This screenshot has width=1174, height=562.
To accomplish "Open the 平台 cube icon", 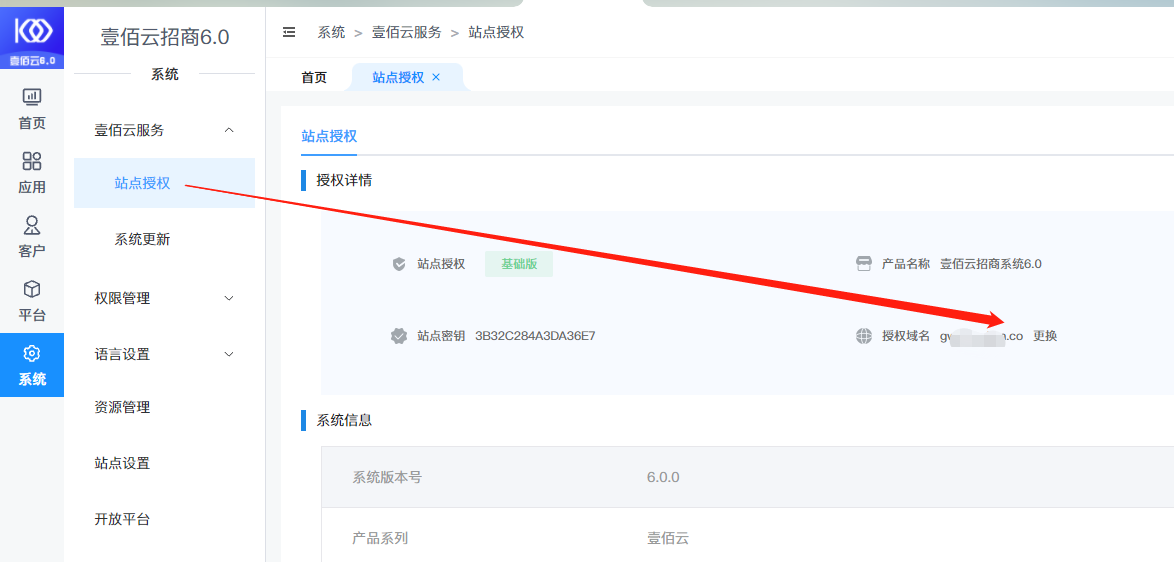I will coord(32,289).
